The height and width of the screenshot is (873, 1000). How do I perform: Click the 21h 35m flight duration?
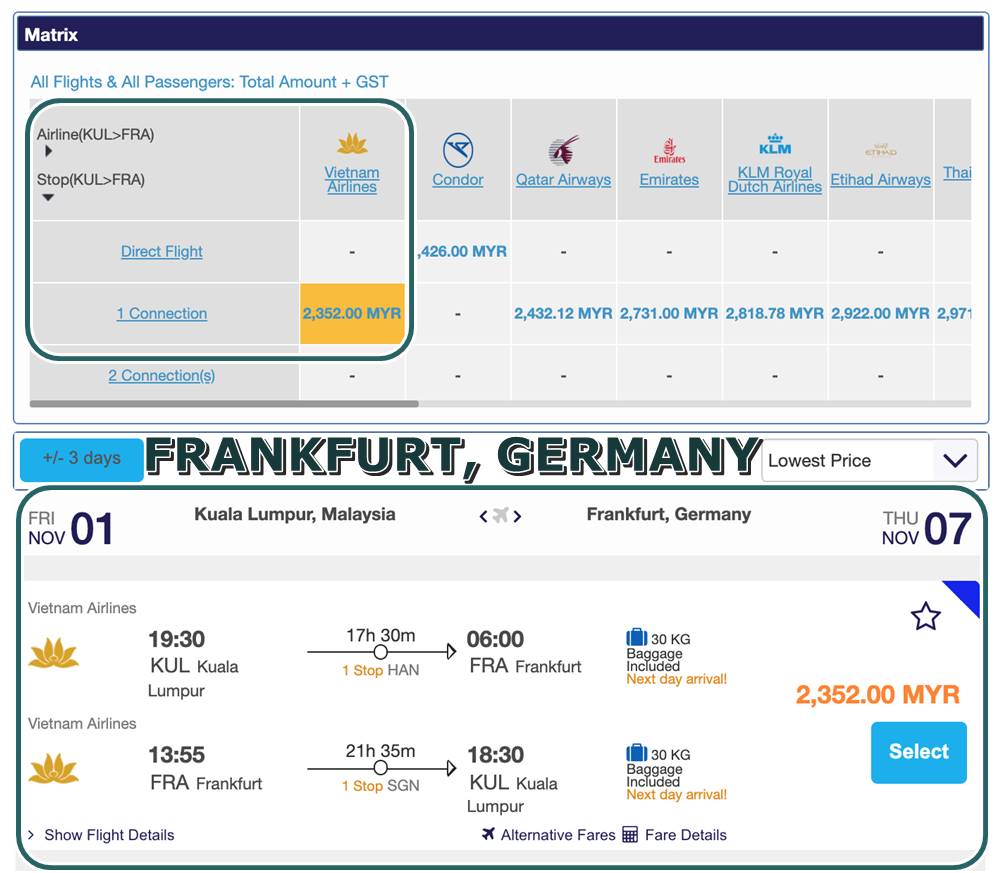[x=381, y=751]
